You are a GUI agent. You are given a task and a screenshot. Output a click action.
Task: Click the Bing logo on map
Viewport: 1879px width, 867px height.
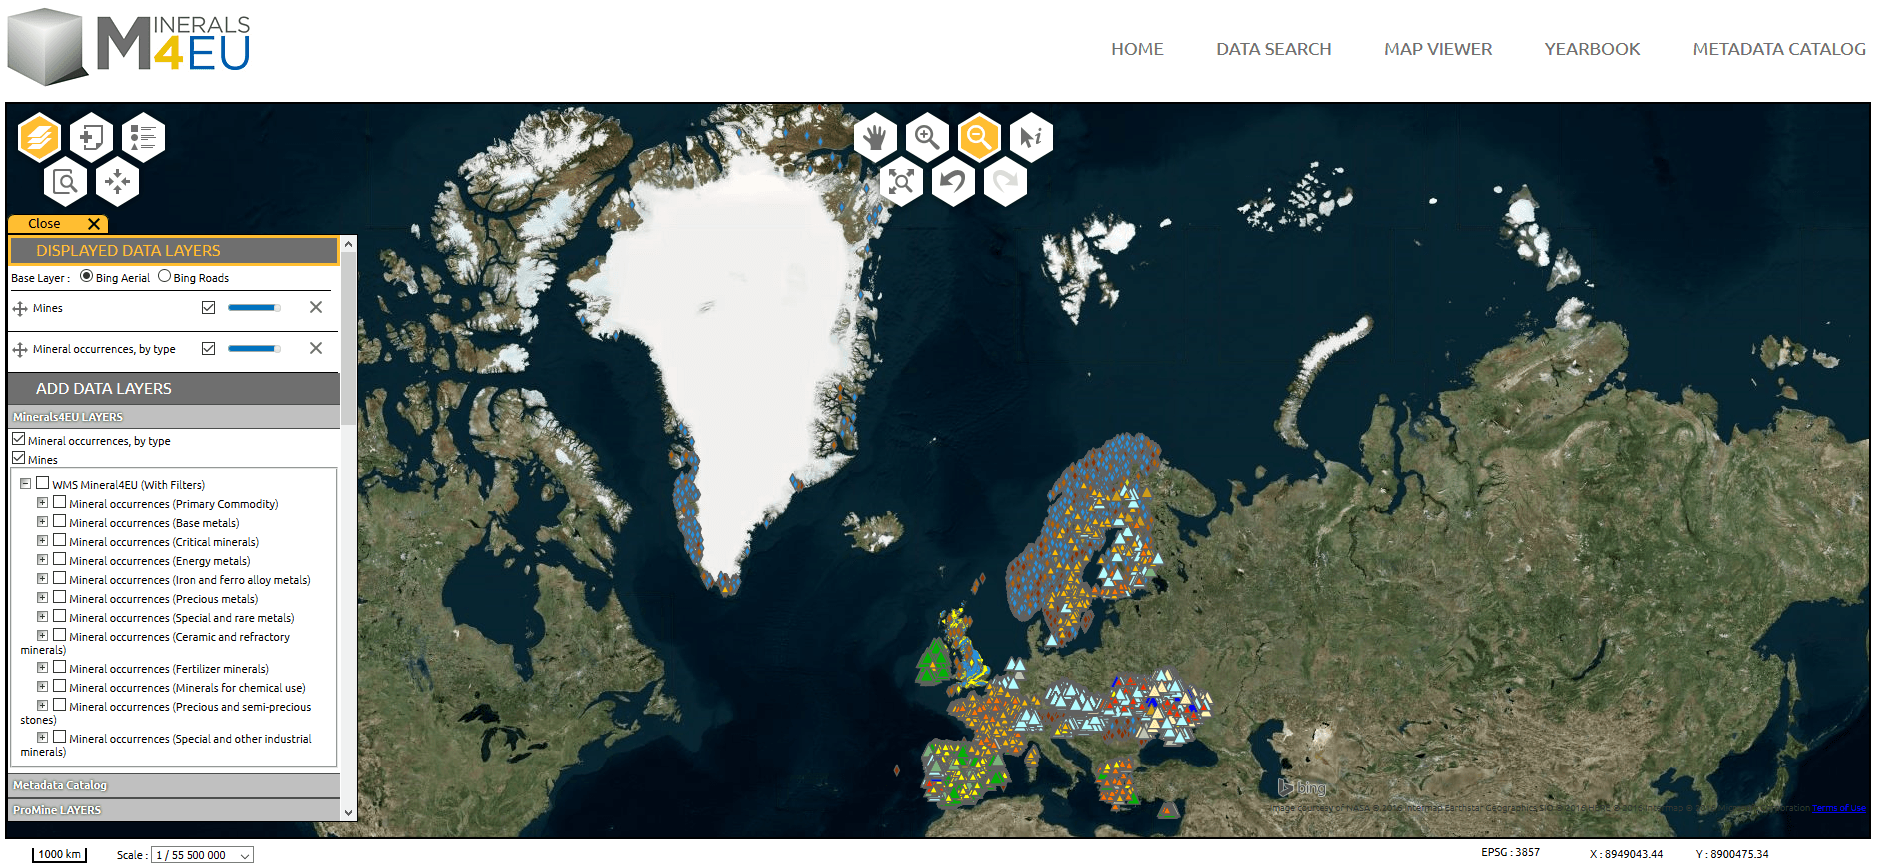[1302, 788]
